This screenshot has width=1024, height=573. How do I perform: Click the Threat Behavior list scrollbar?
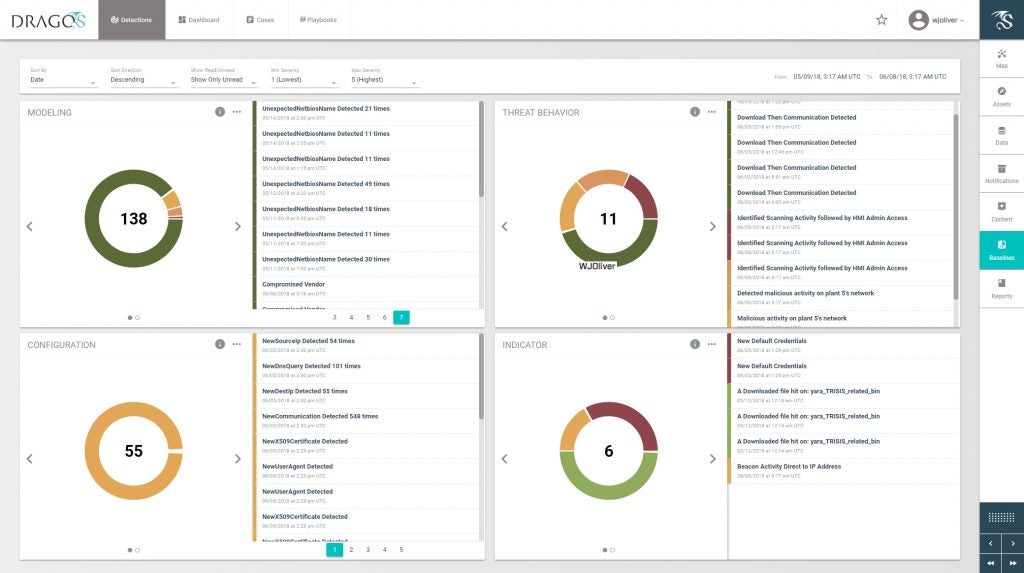pos(955,206)
